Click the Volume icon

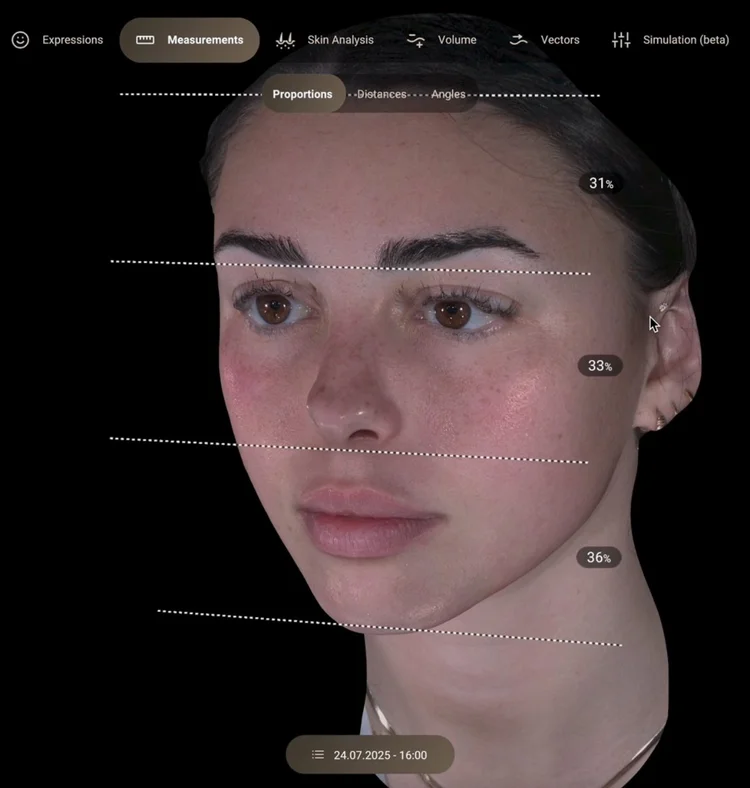(416, 40)
